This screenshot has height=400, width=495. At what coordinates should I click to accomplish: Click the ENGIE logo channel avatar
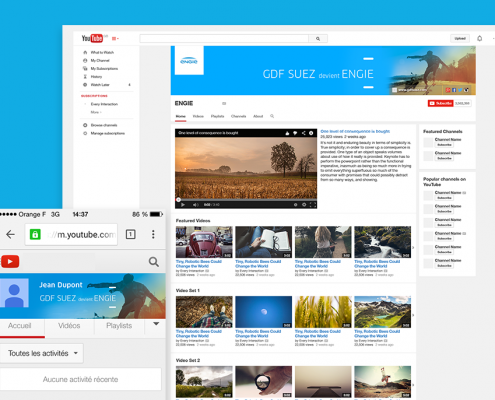point(189,60)
